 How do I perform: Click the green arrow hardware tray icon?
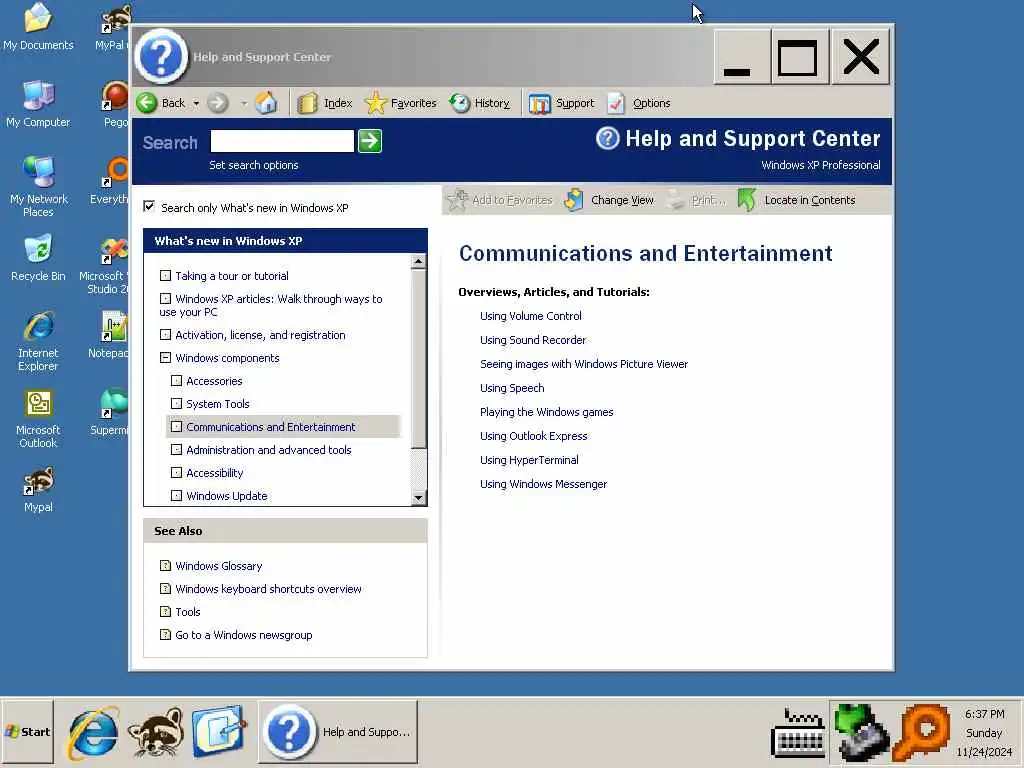tap(861, 733)
